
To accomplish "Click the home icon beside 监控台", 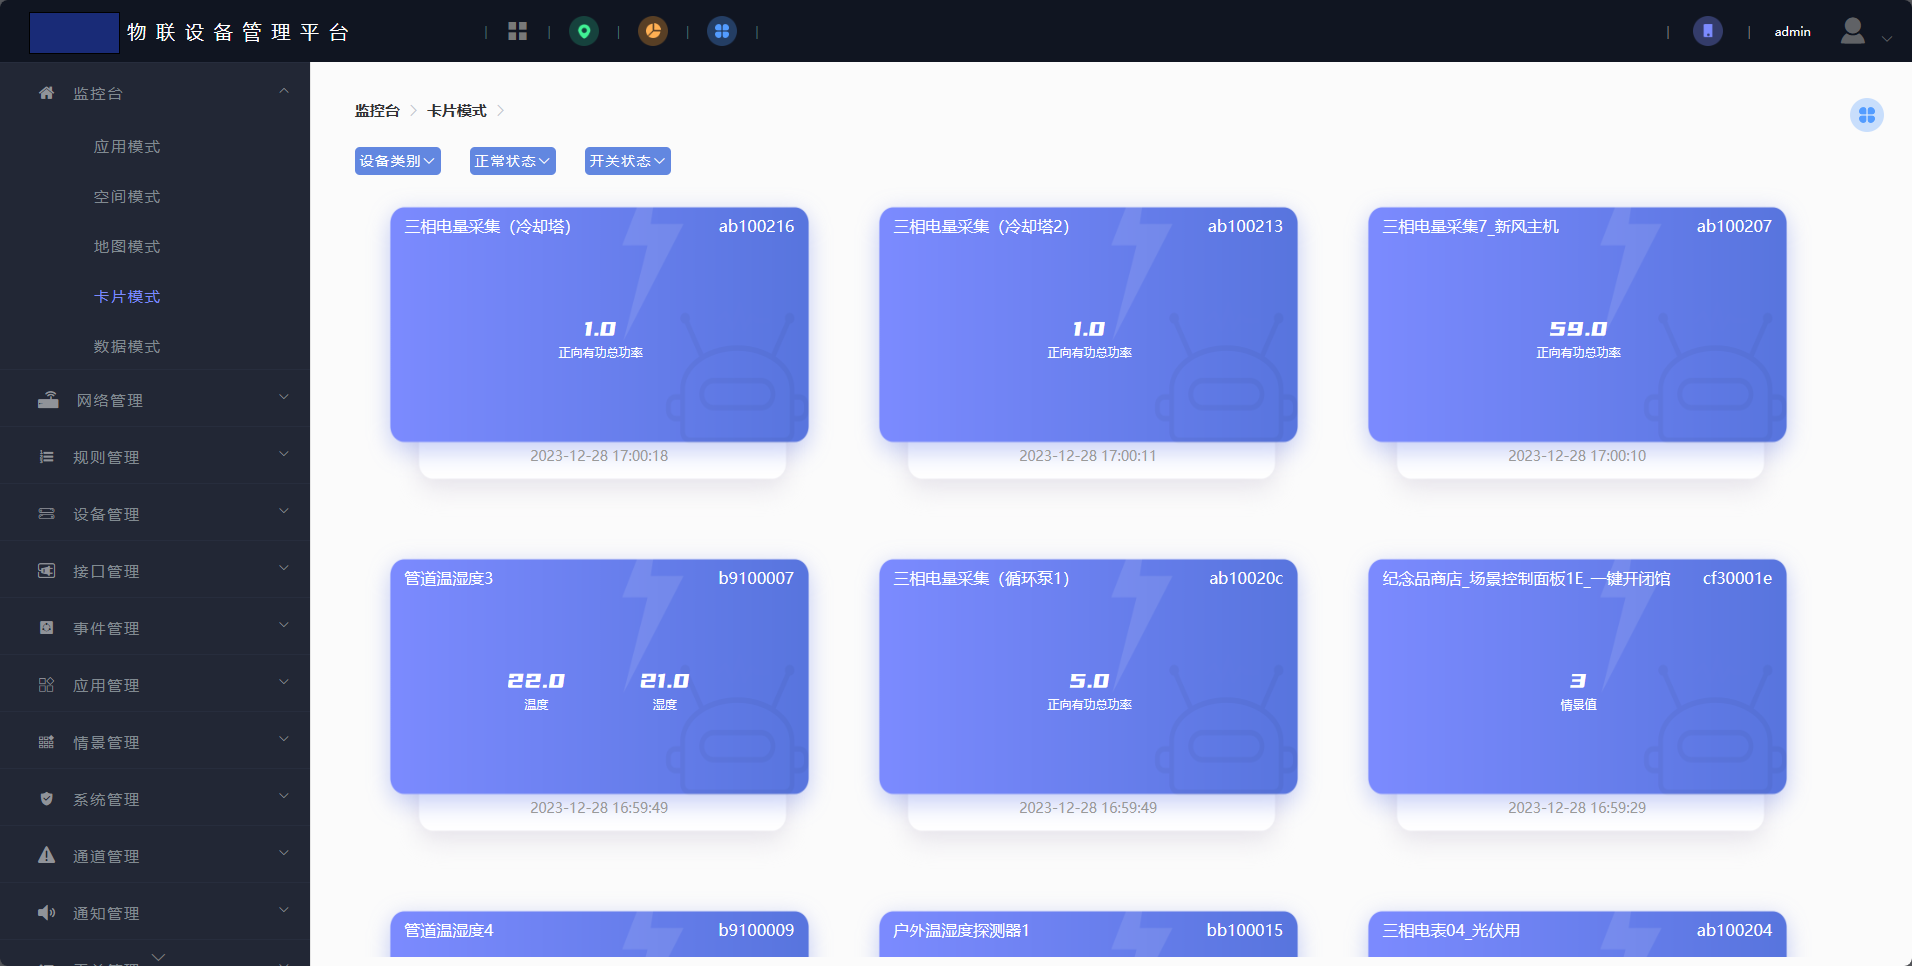I will click(x=47, y=93).
